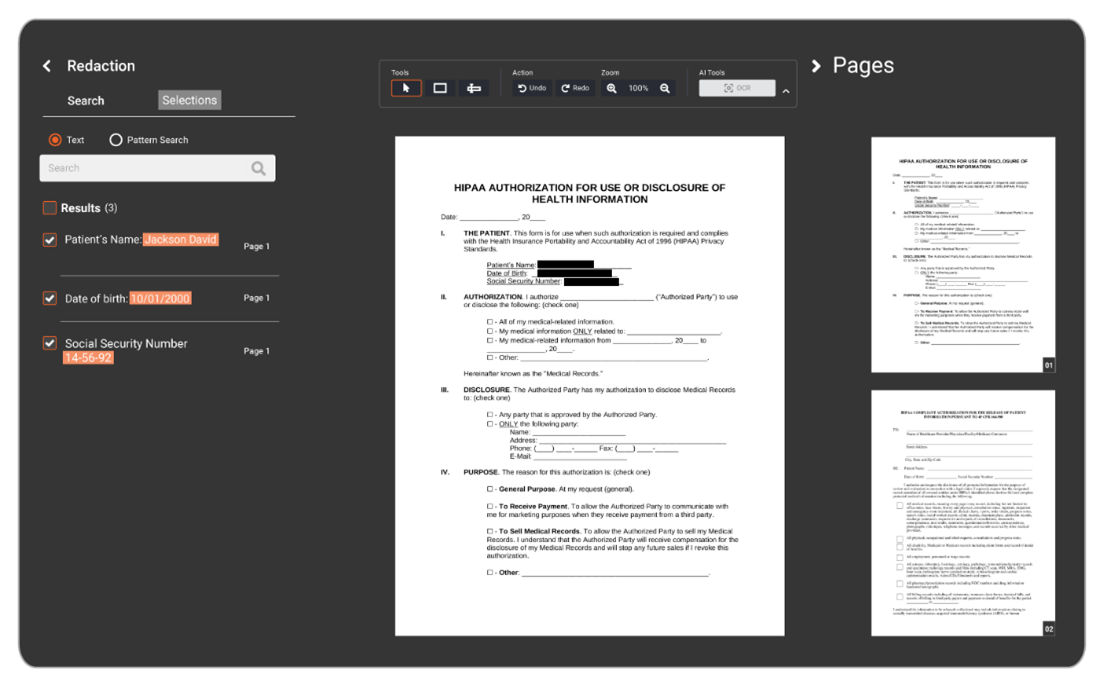Redo the last action
1100x685 pixels.
[575, 88]
